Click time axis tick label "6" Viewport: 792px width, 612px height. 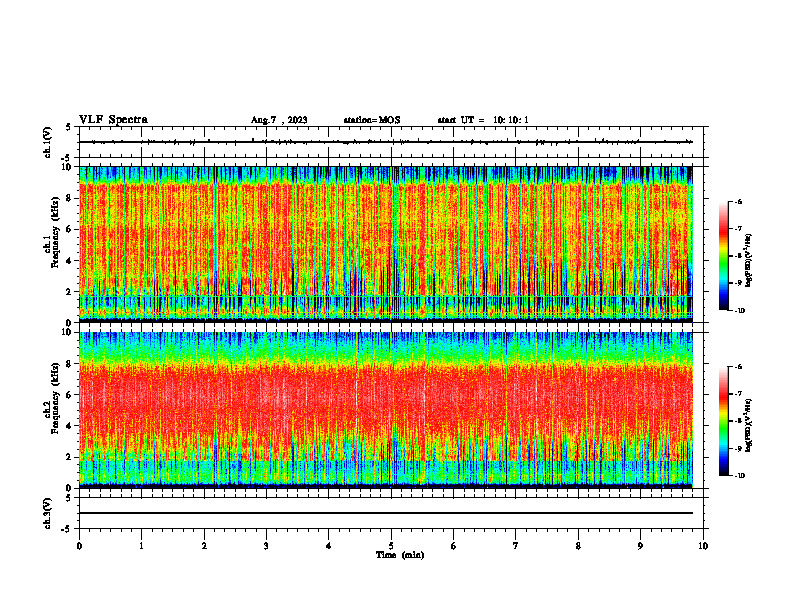454,546
